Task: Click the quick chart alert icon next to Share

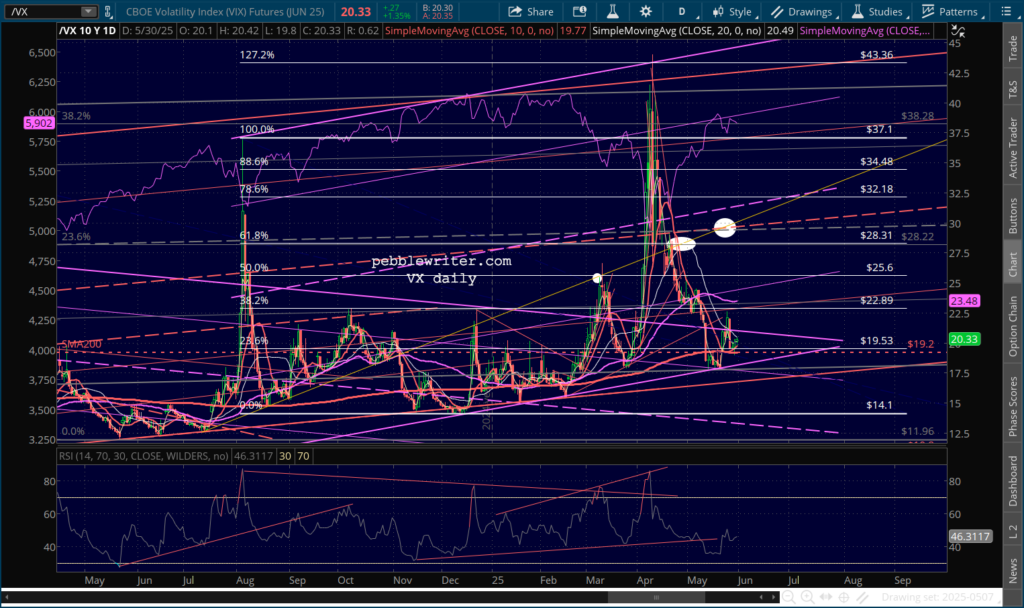Action: [x=579, y=11]
